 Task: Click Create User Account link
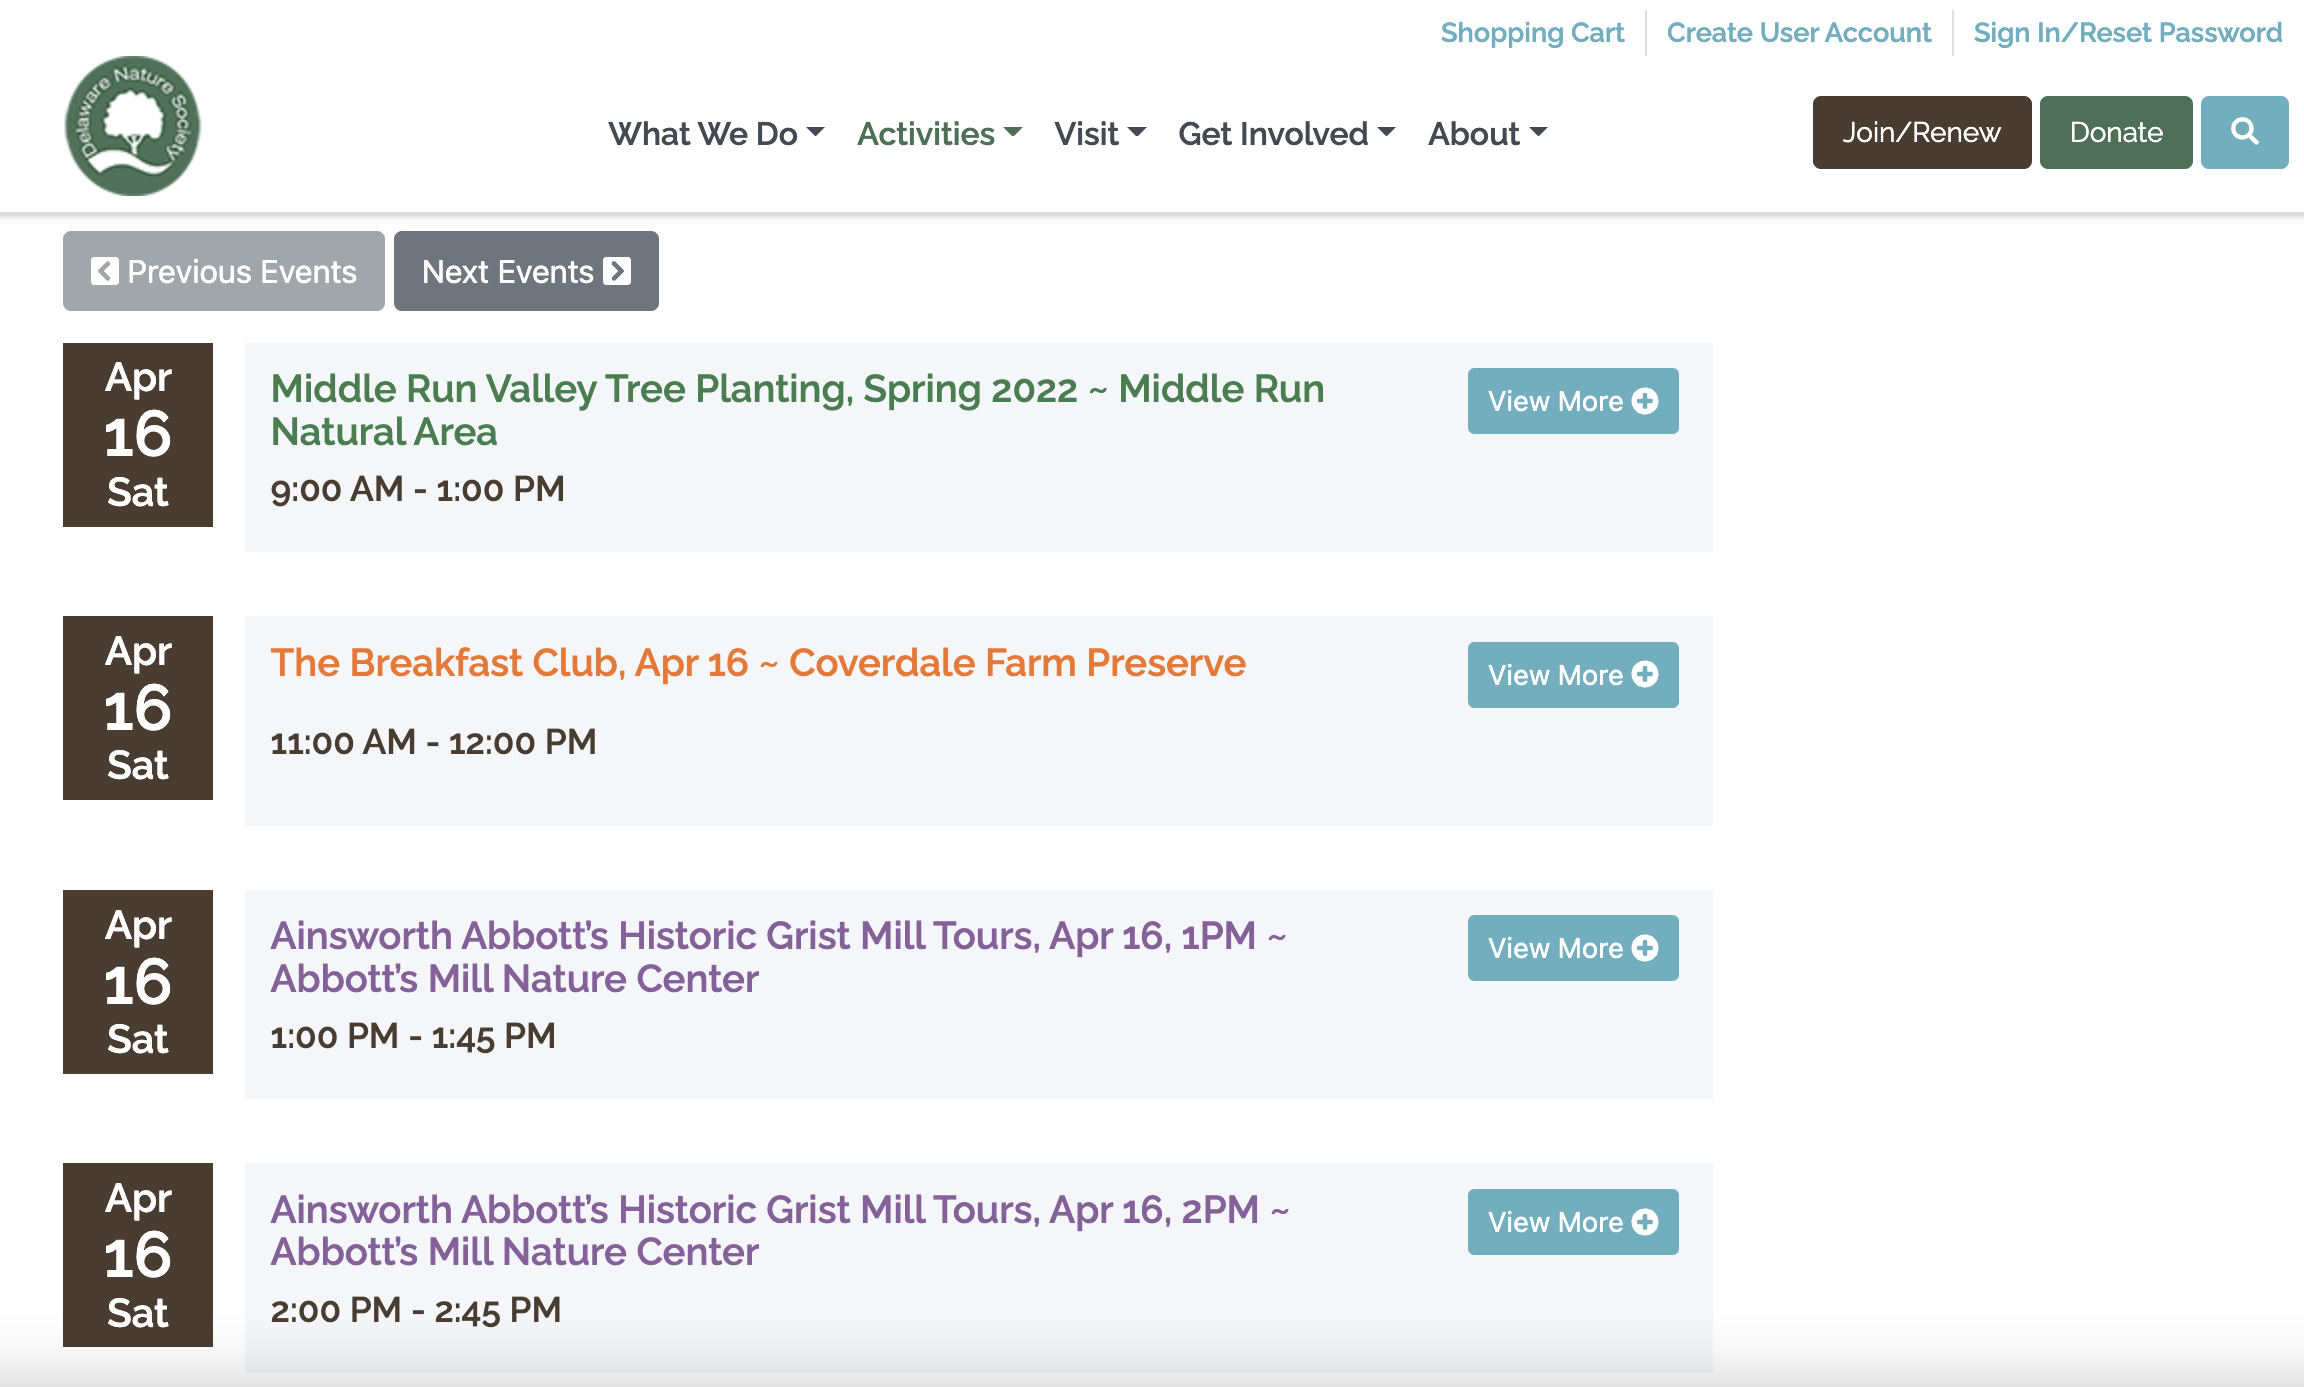(1798, 33)
